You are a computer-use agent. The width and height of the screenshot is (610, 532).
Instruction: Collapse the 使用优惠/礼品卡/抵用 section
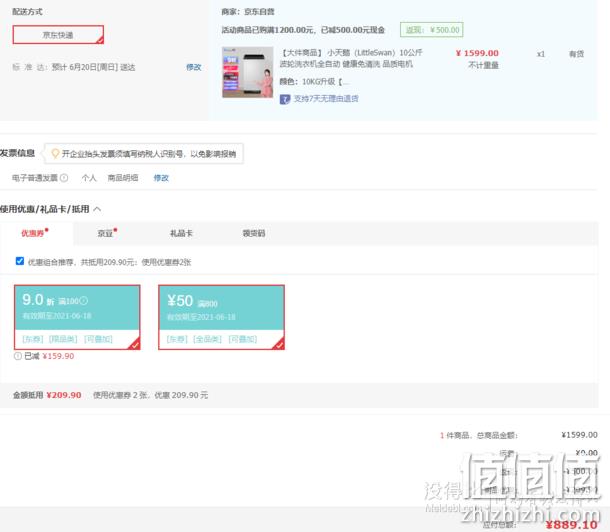(x=97, y=209)
